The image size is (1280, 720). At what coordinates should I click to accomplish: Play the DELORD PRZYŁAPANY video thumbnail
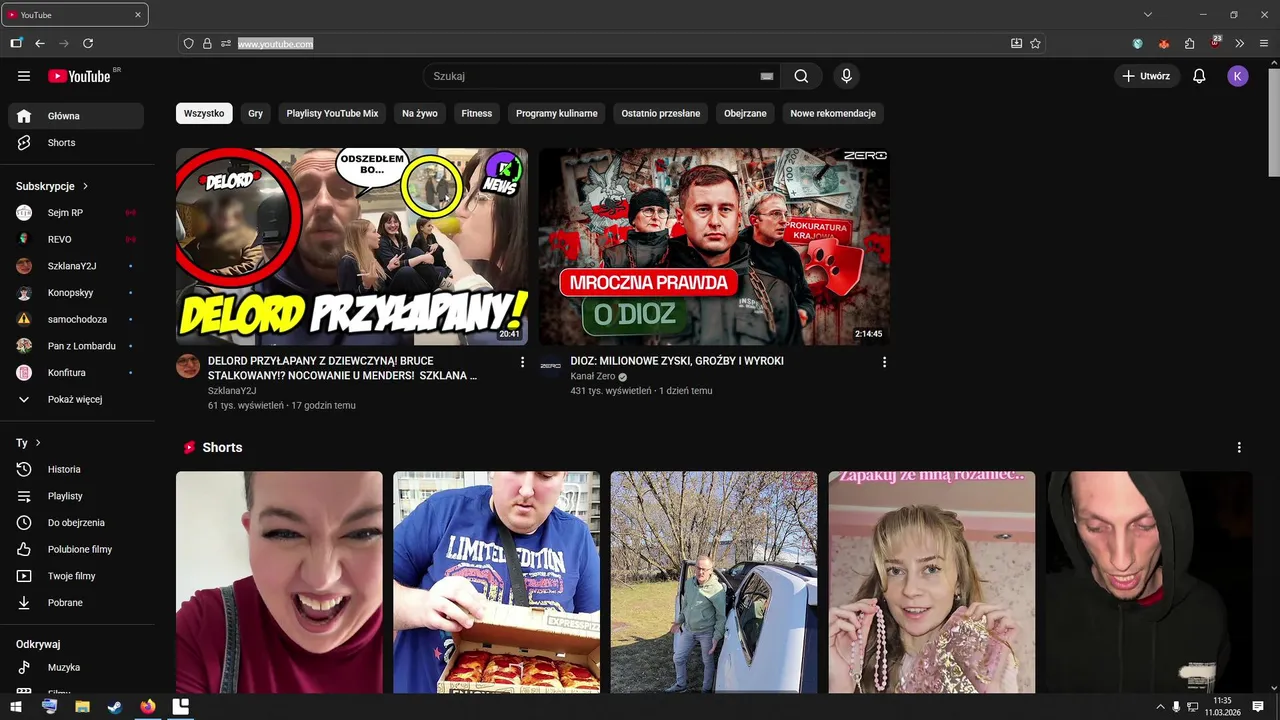tap(352, 246)
